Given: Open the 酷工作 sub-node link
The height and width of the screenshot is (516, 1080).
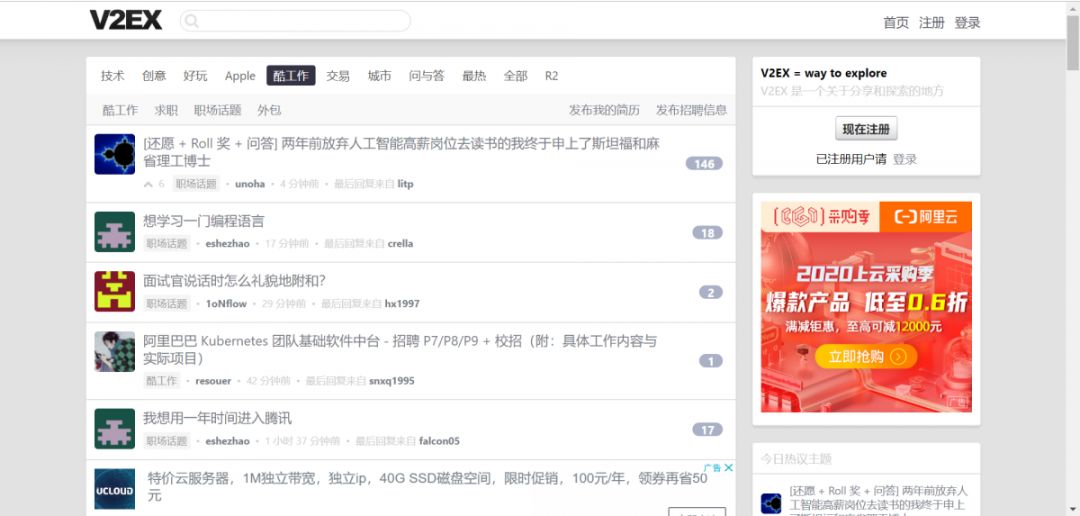Looking at the screenshot, I should [x=120, y=110].
